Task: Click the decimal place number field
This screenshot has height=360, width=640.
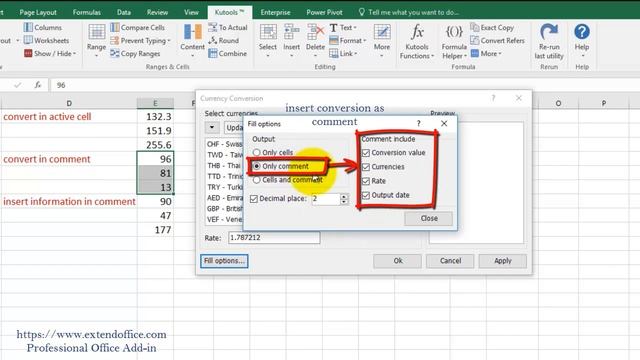Action: [325, 199]
